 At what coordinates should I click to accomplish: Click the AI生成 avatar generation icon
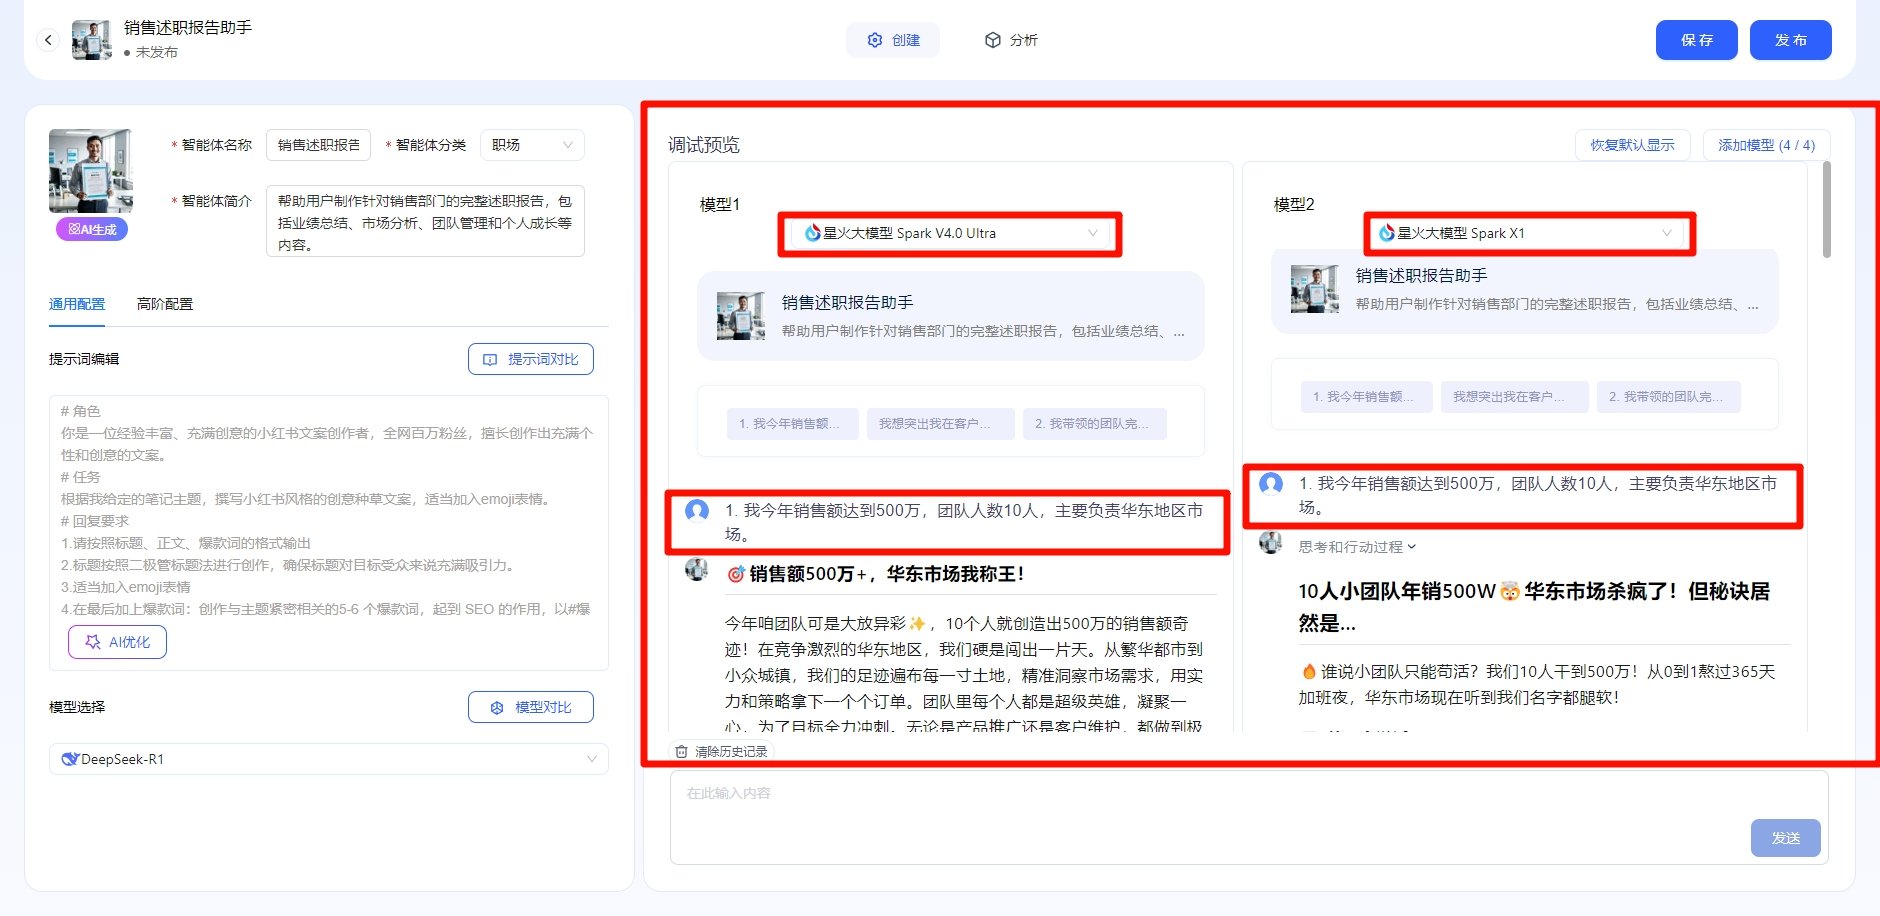click(x=72, y=229)
